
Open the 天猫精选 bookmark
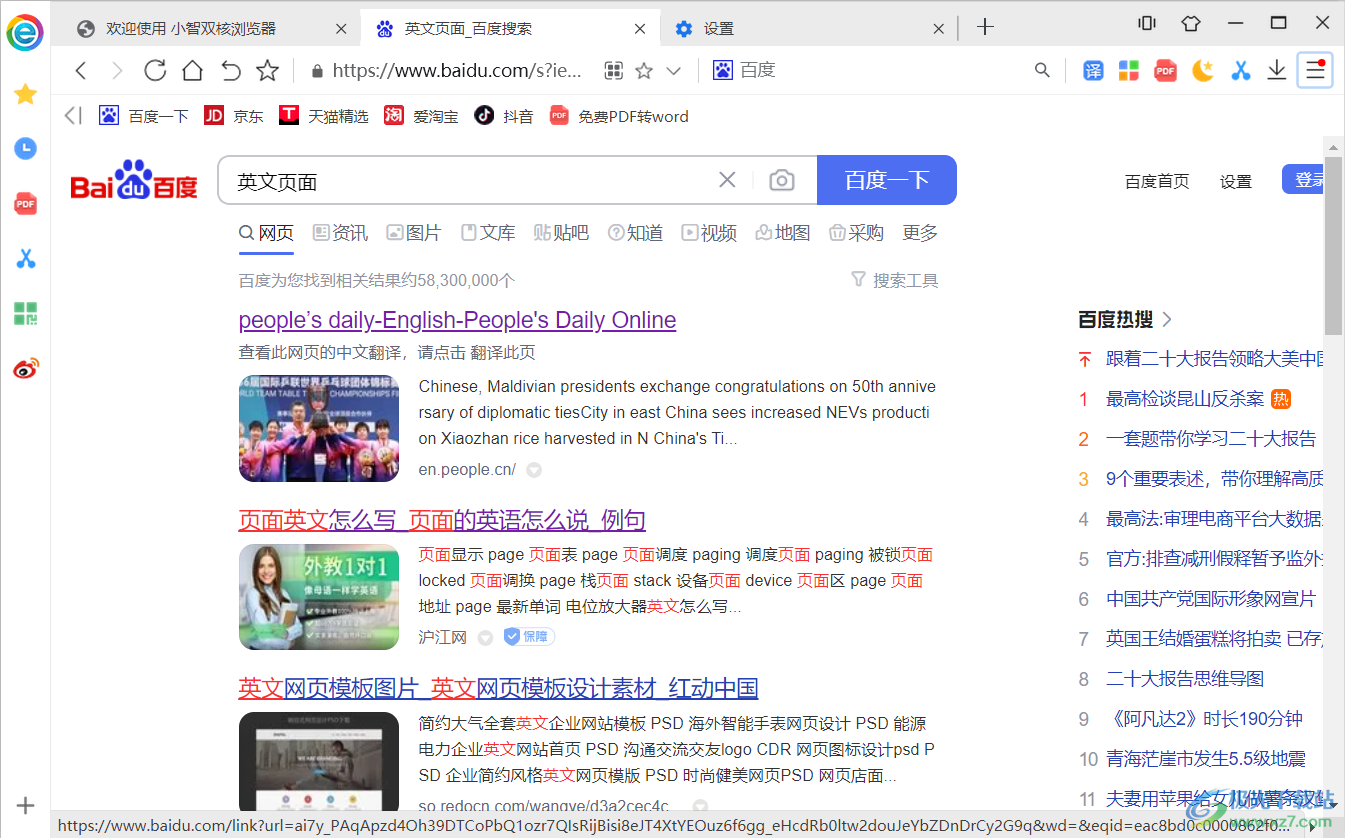[x=324, y=116]
